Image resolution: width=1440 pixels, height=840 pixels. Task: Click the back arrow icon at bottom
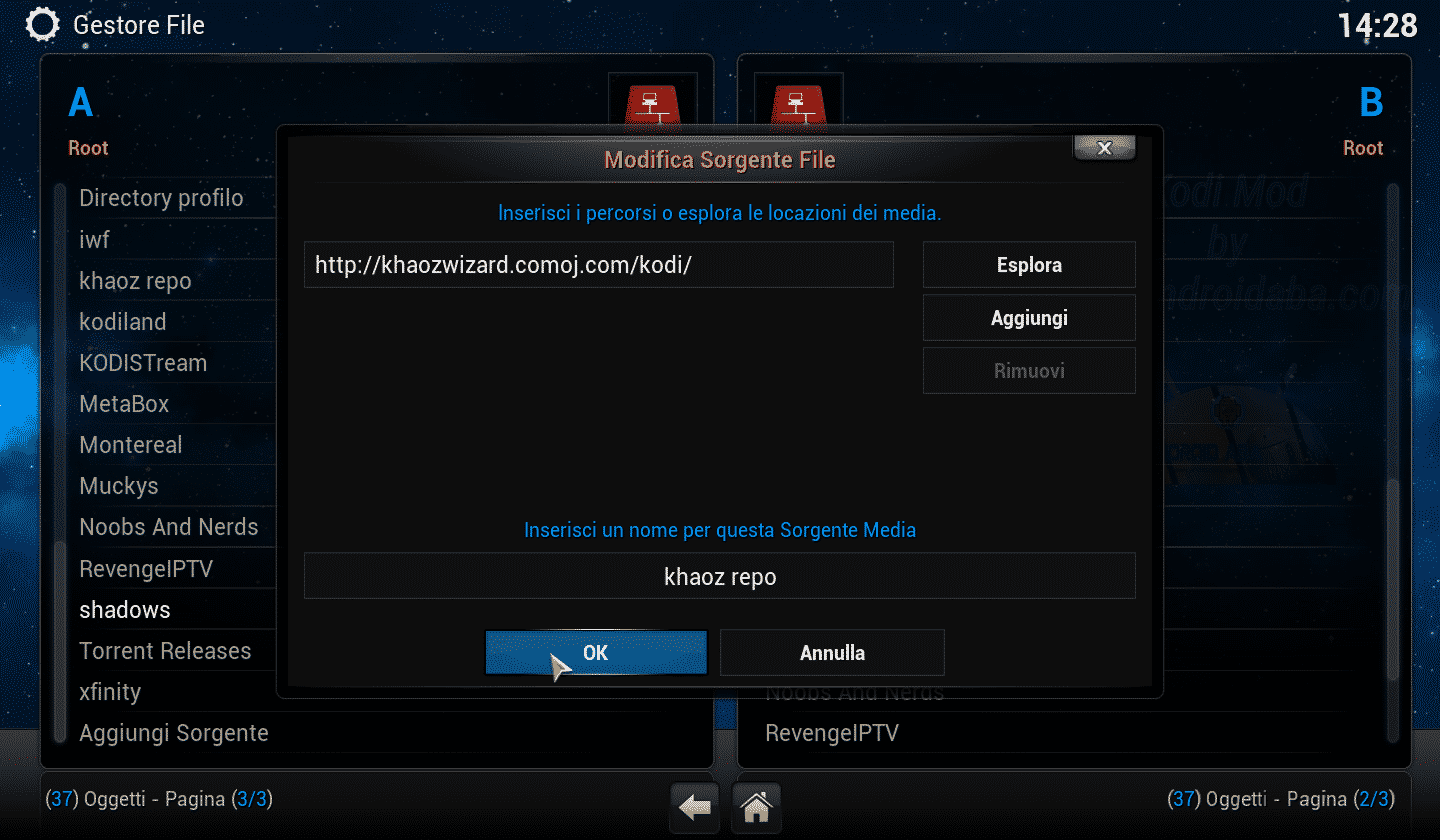(695, 806)
